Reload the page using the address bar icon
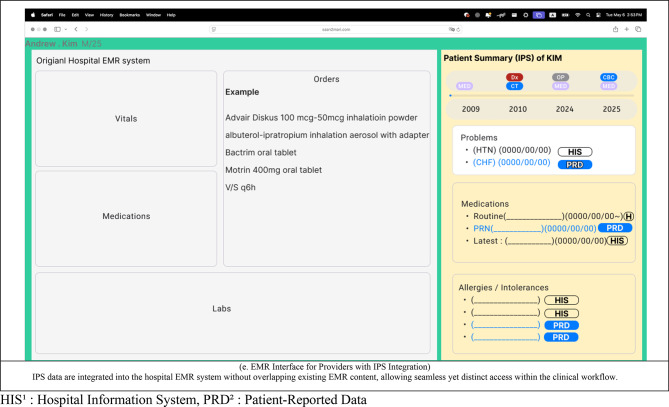The width and height of the screenshot is (669, 407). [x=458, y=29]
